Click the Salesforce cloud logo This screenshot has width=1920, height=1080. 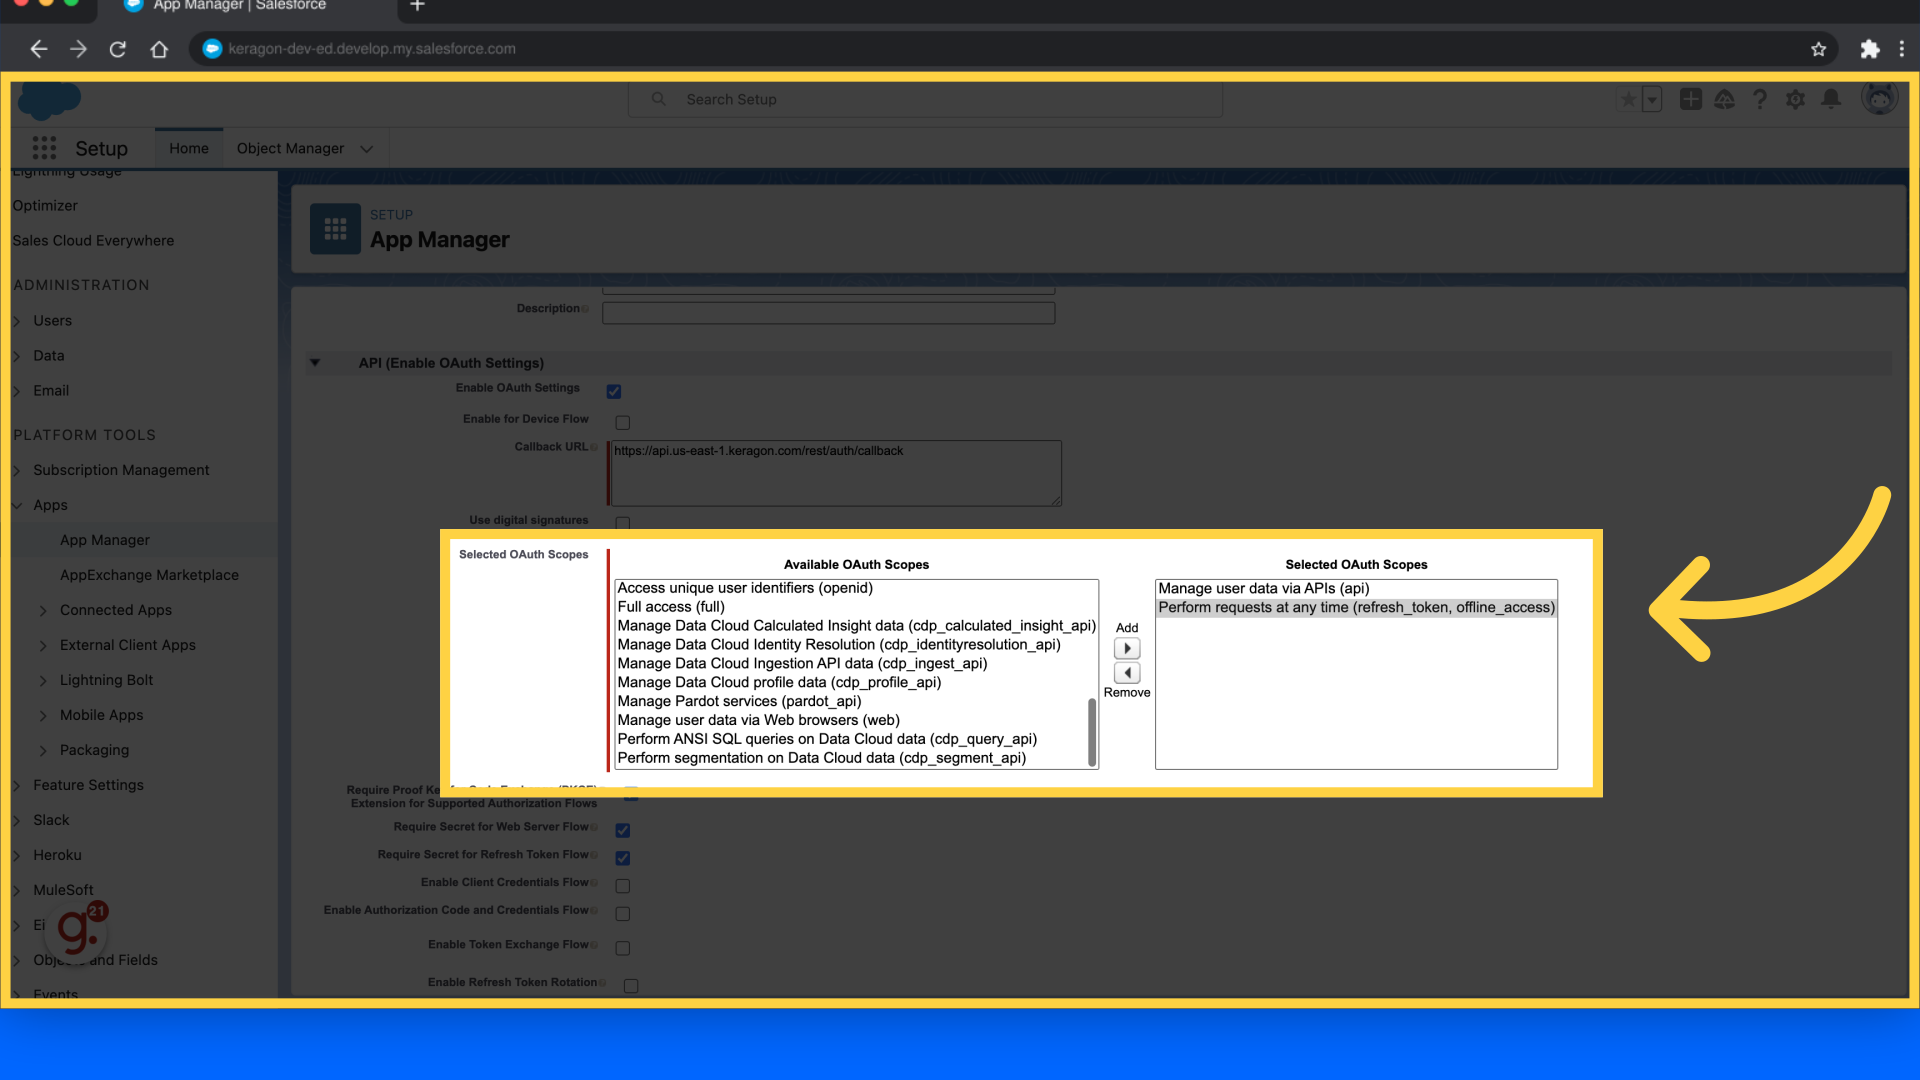click(49, 100)
